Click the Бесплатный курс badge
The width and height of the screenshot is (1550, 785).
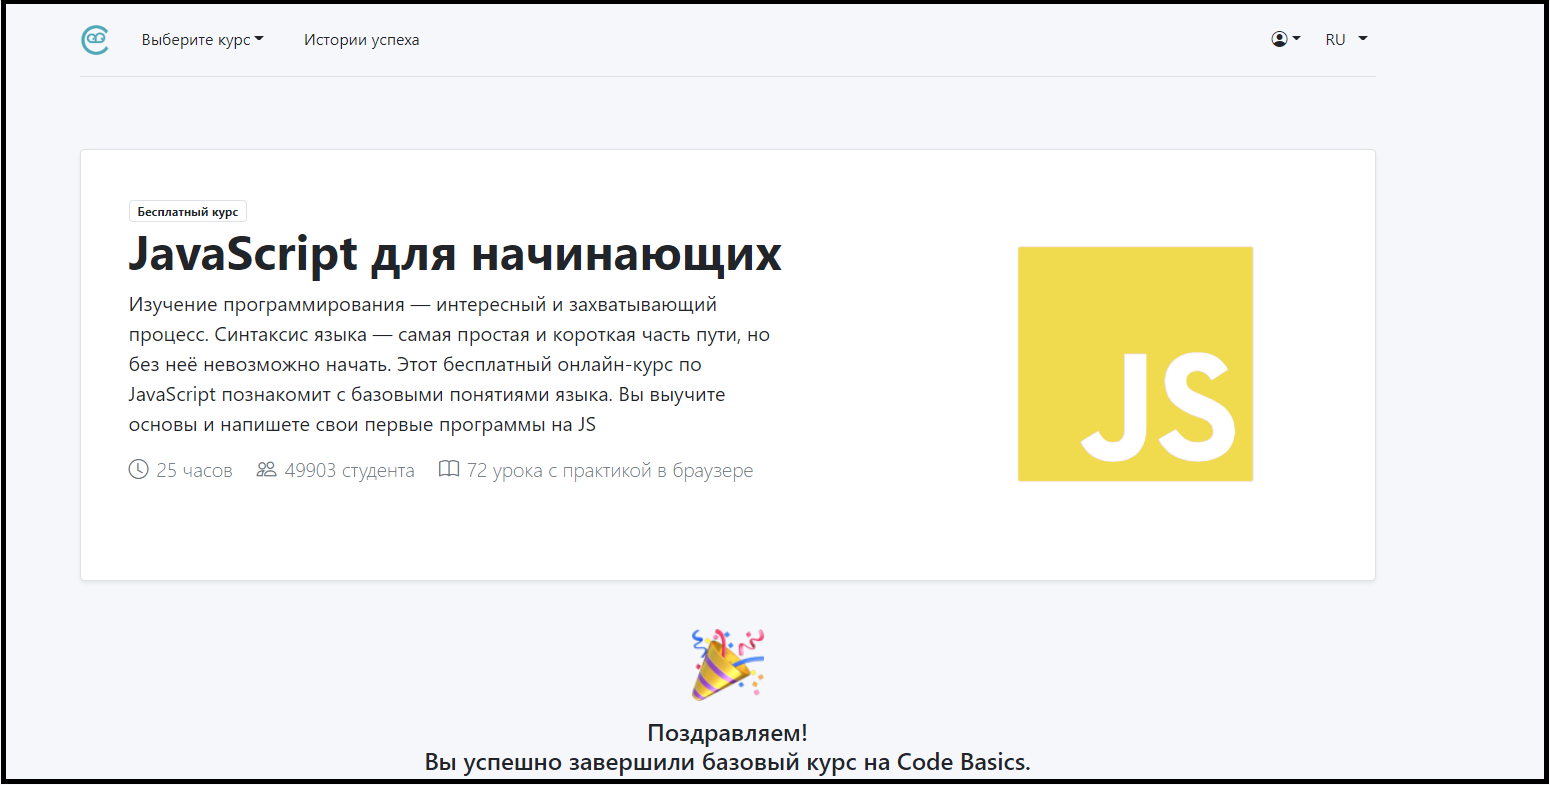pos(188,212)
